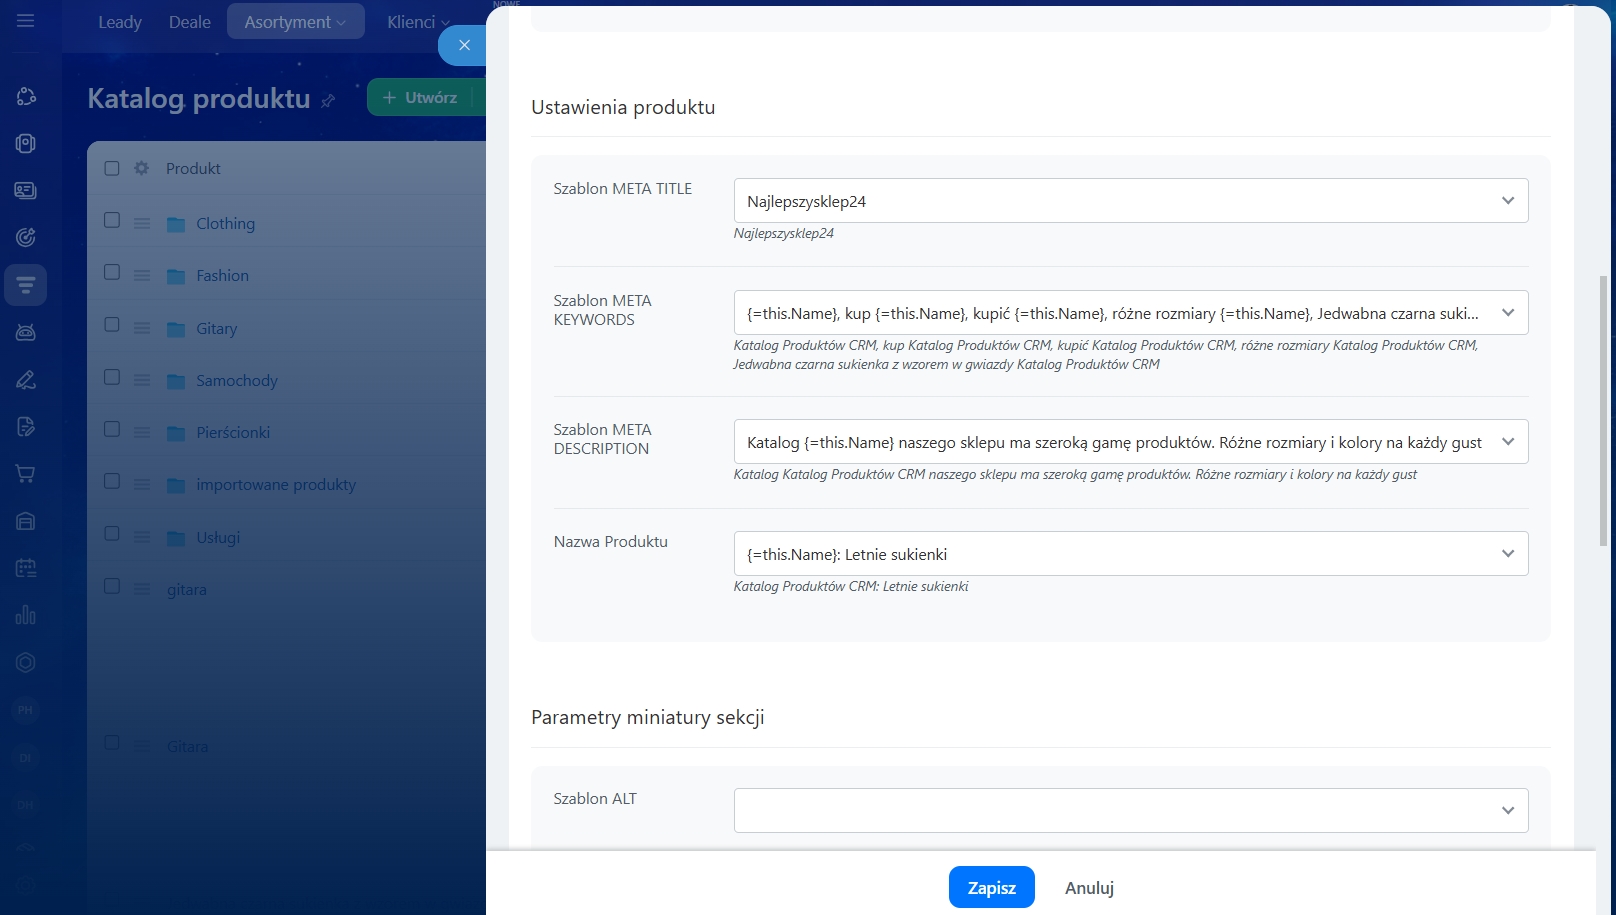
Task: Click the shopping cart icon in the sidebar
Action: 26,474
